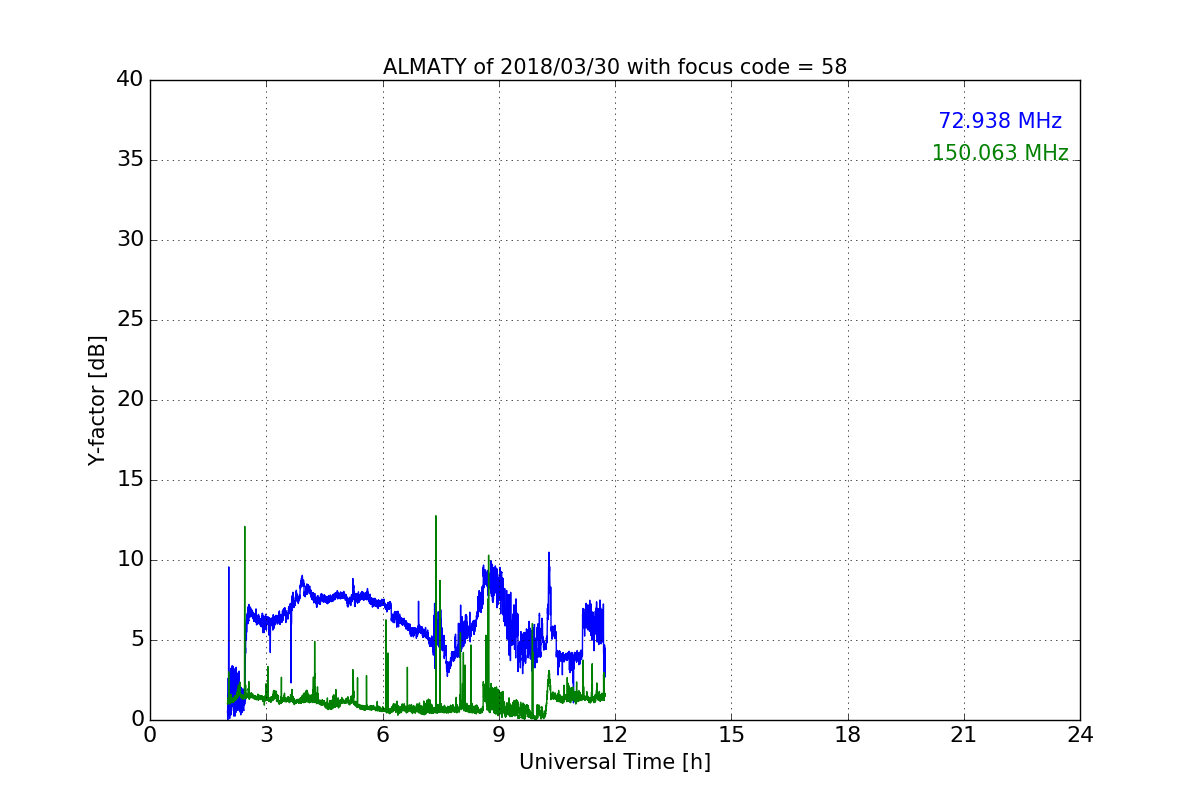Click the Y-factor [dB] axis label
The image size is (1200, 800).
pos(97,400)
